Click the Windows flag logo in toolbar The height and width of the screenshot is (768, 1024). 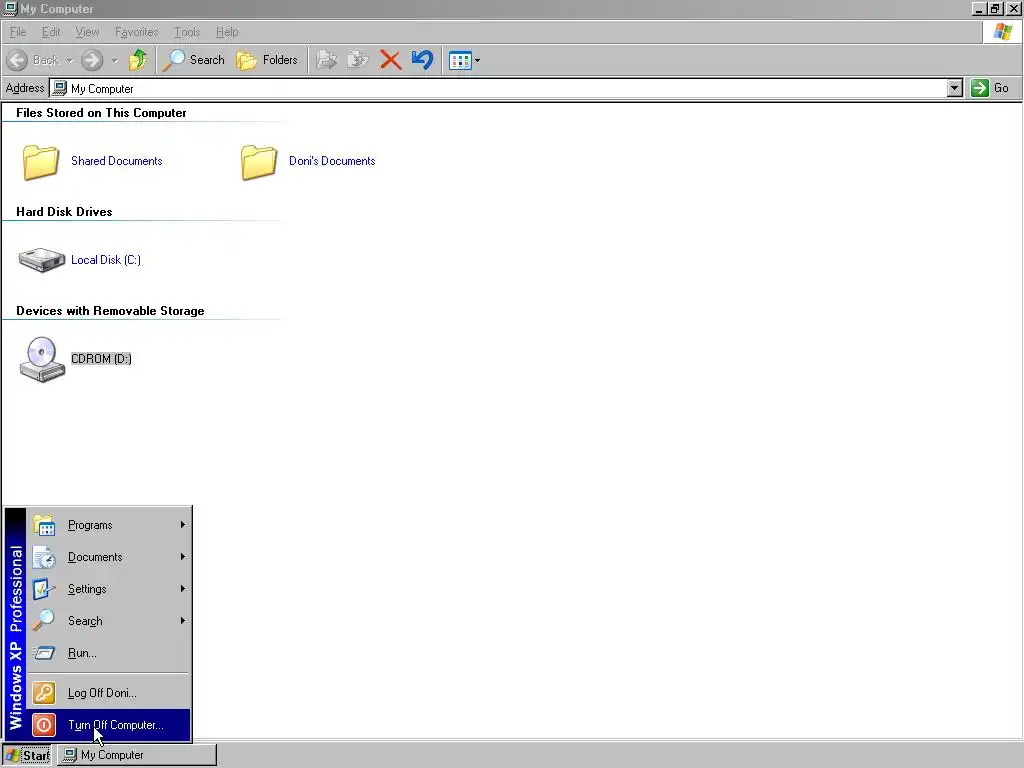[x=1002, y=32]
